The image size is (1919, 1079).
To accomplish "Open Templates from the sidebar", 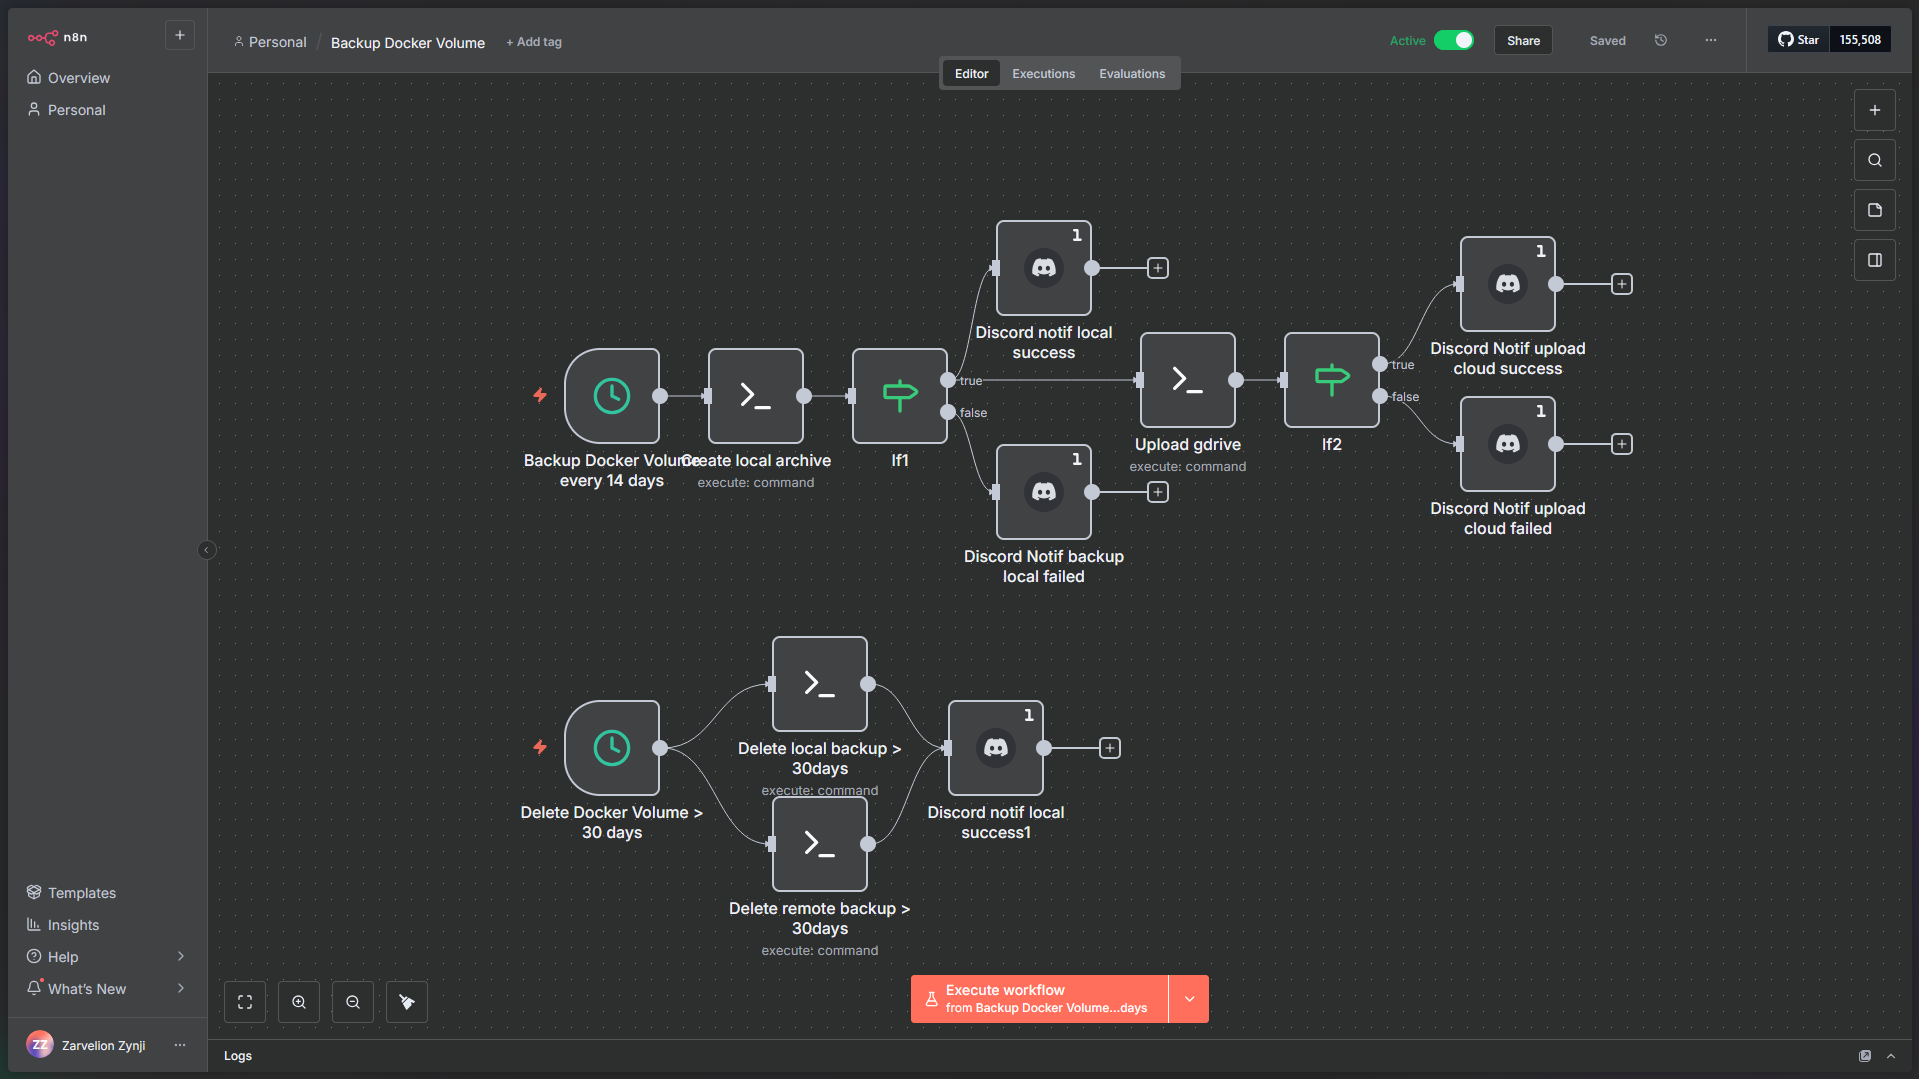I will pyautogui.click(x=82, y=893).
